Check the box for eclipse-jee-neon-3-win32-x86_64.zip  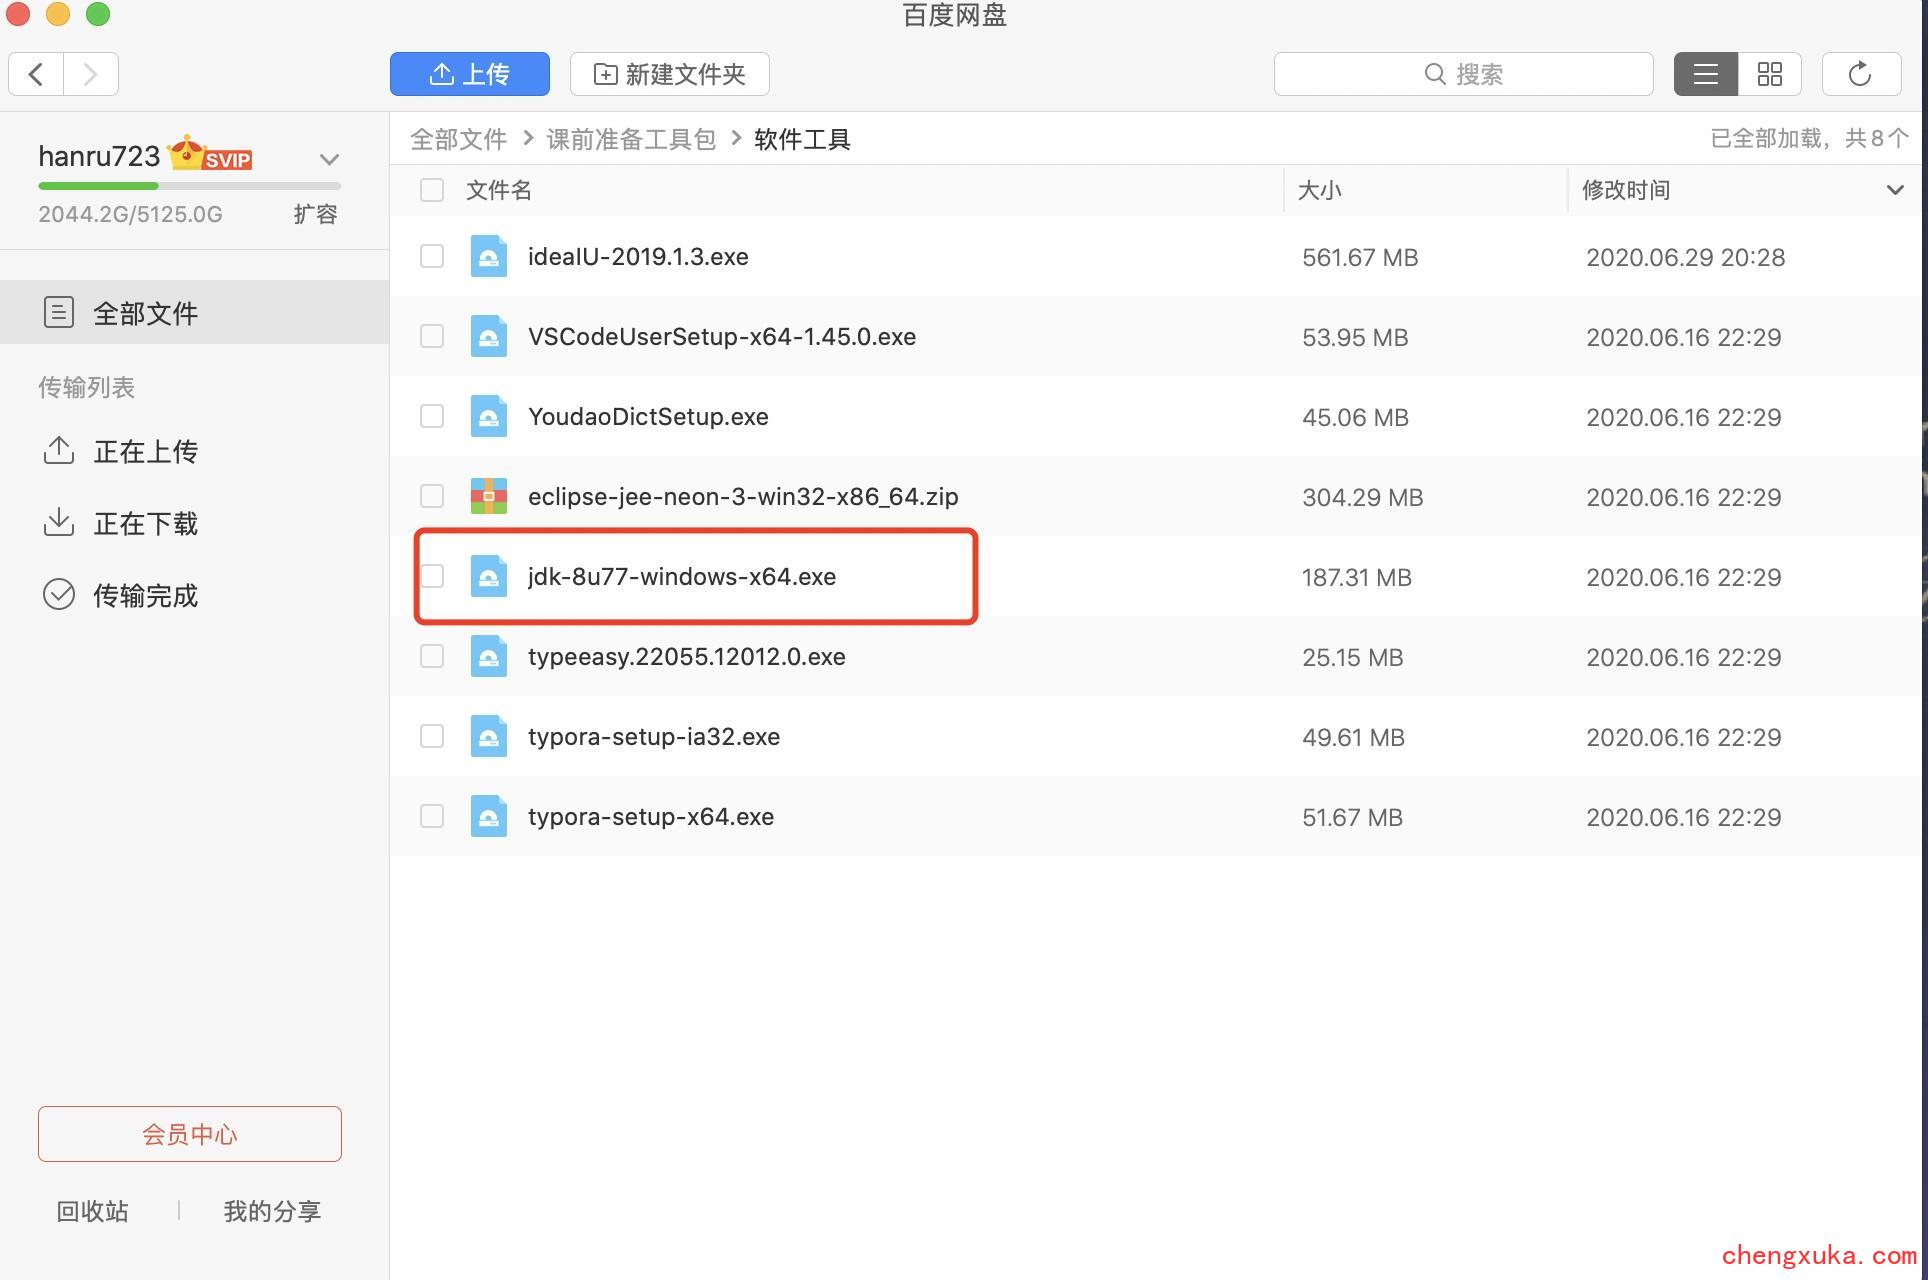(432, 496)
